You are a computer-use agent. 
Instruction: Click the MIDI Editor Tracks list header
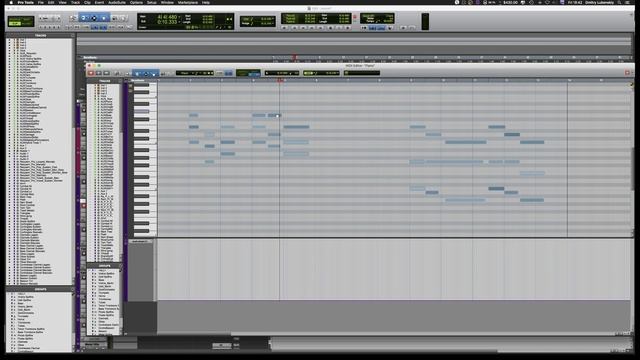(104, 80)
